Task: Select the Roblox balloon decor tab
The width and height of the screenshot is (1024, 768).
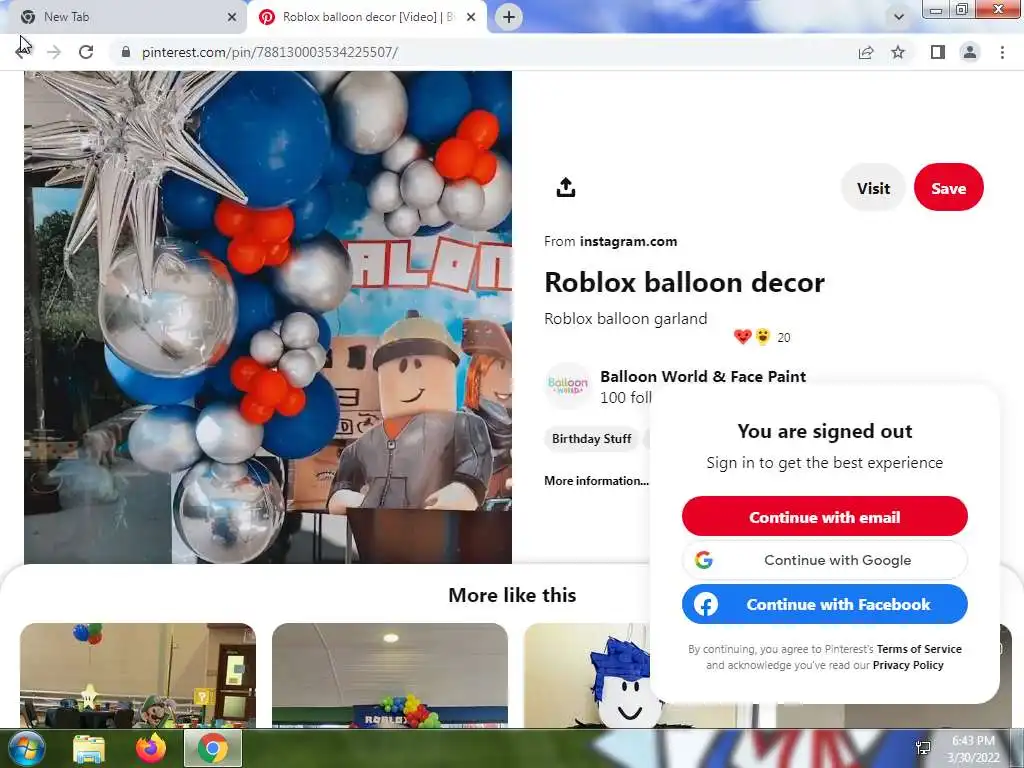Action: tap(366, 17)
